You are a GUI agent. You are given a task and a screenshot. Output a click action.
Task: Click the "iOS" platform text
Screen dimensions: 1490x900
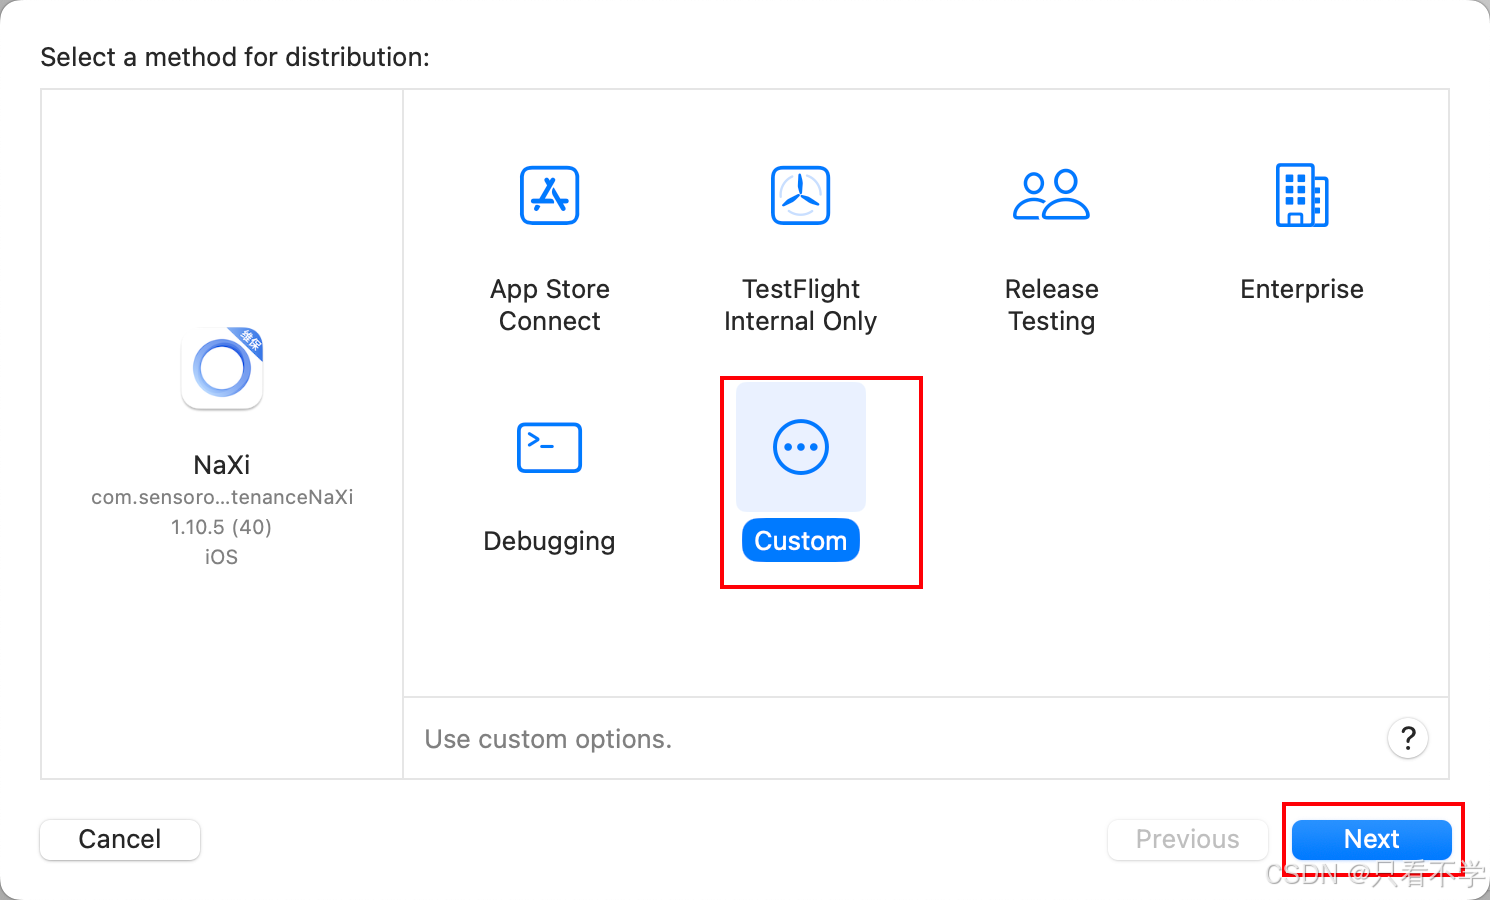pyautogui.click(x=222, y=557)
